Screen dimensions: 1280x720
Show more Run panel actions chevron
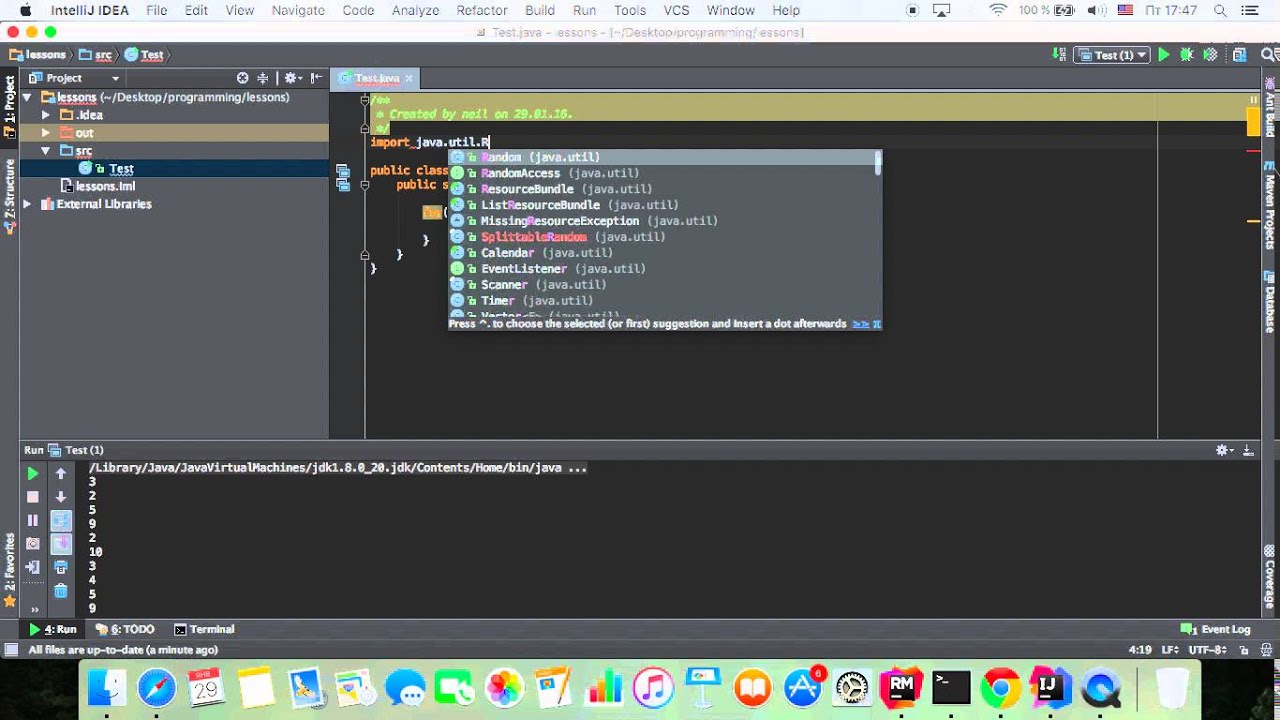click(34, 609)
